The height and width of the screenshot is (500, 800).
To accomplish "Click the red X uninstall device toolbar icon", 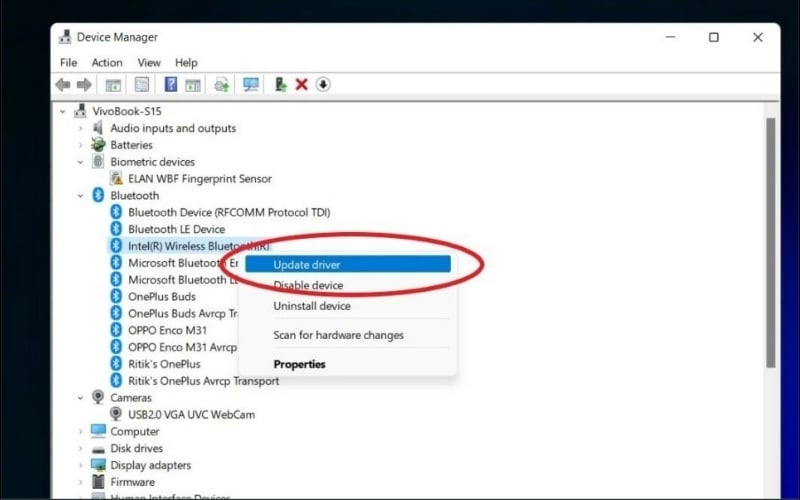I will click(301, 85).
